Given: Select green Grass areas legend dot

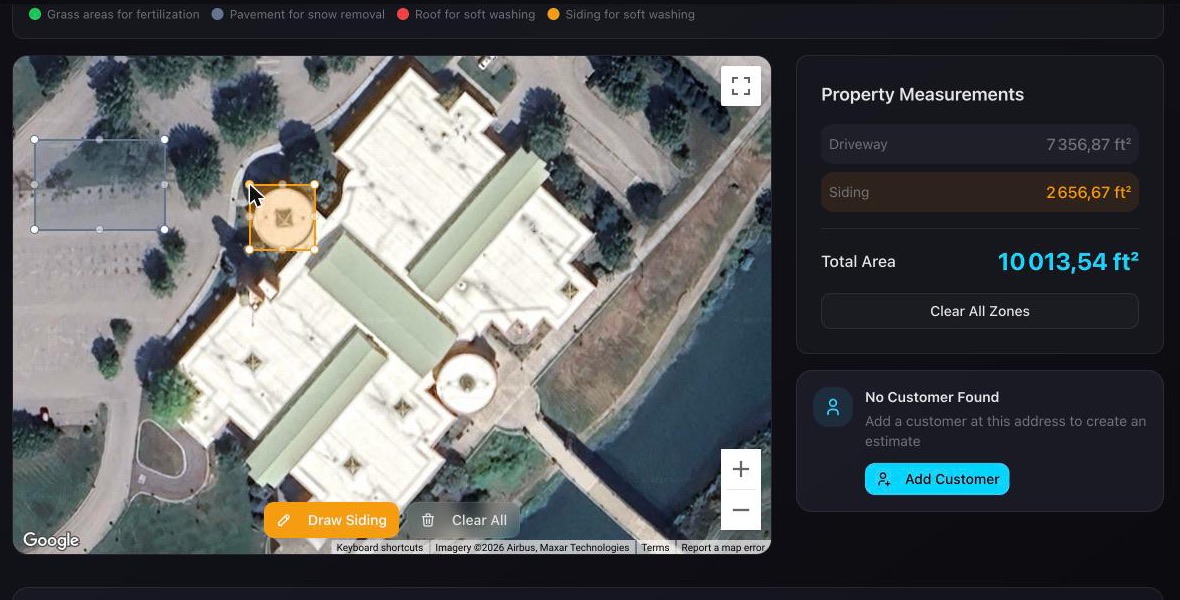Looking at the screenshot, I should (35, 14).
